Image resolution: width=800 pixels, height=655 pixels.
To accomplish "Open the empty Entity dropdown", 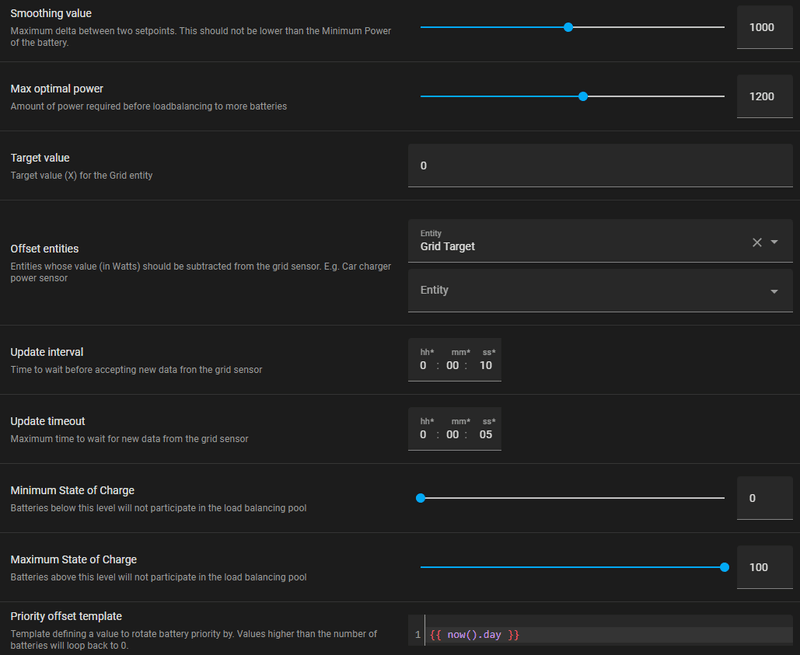I will 600,290.
